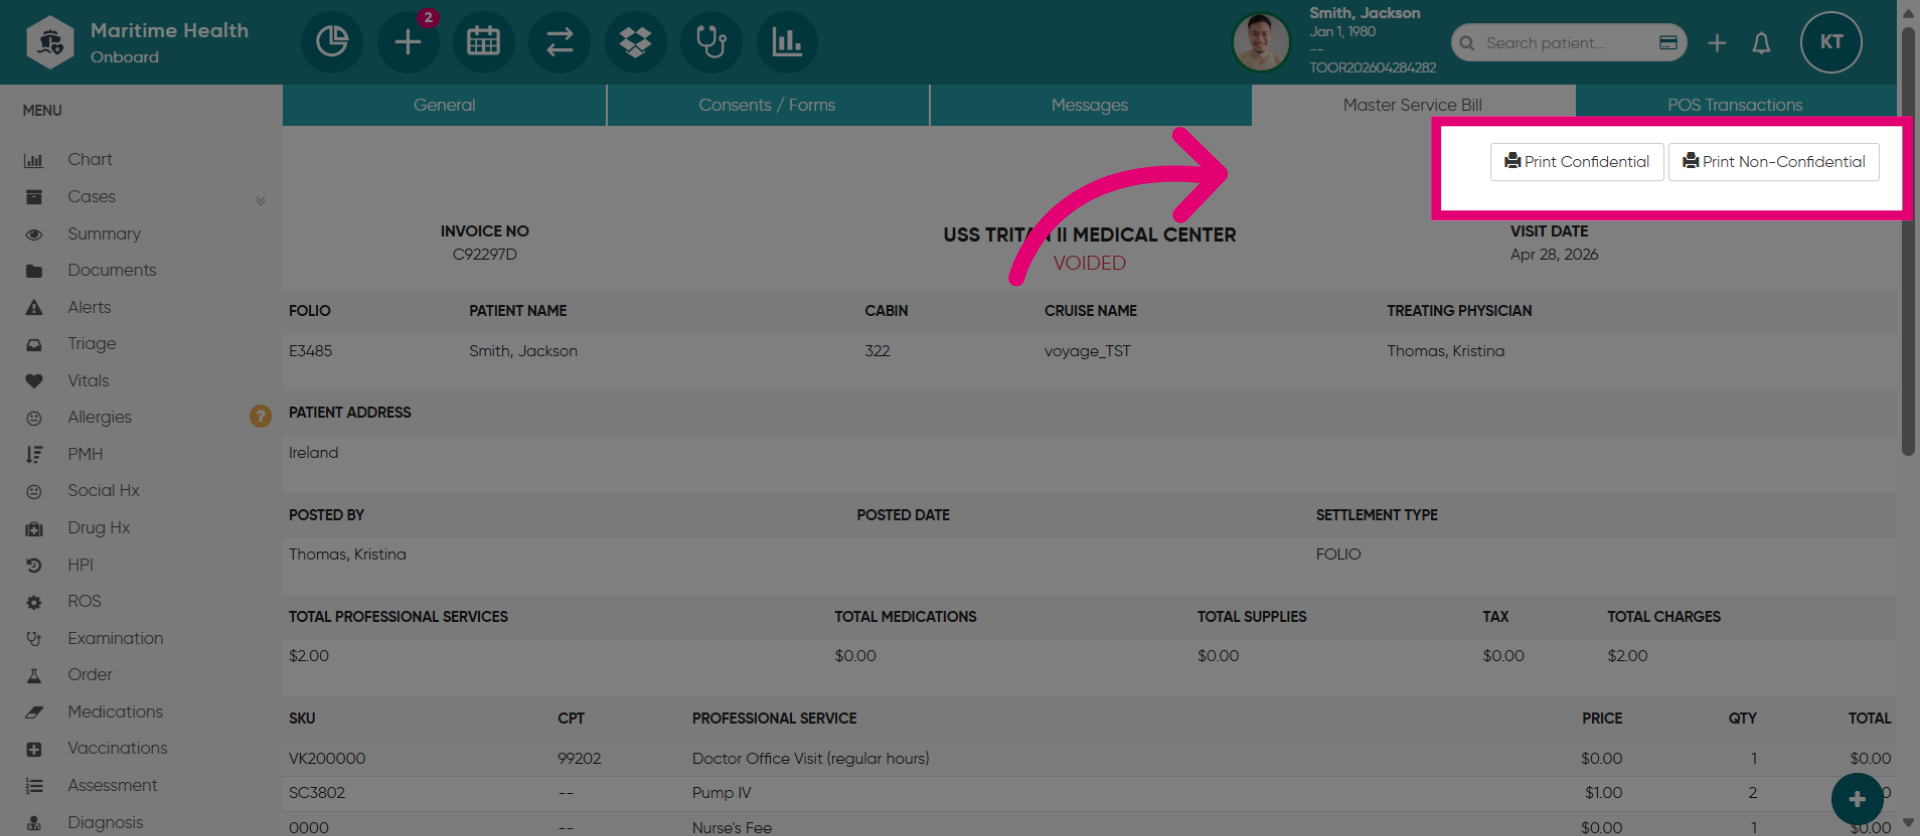Click the Pump IV service row
This screenshot has width=1920, height=836.
click(x=1090, y=793)
